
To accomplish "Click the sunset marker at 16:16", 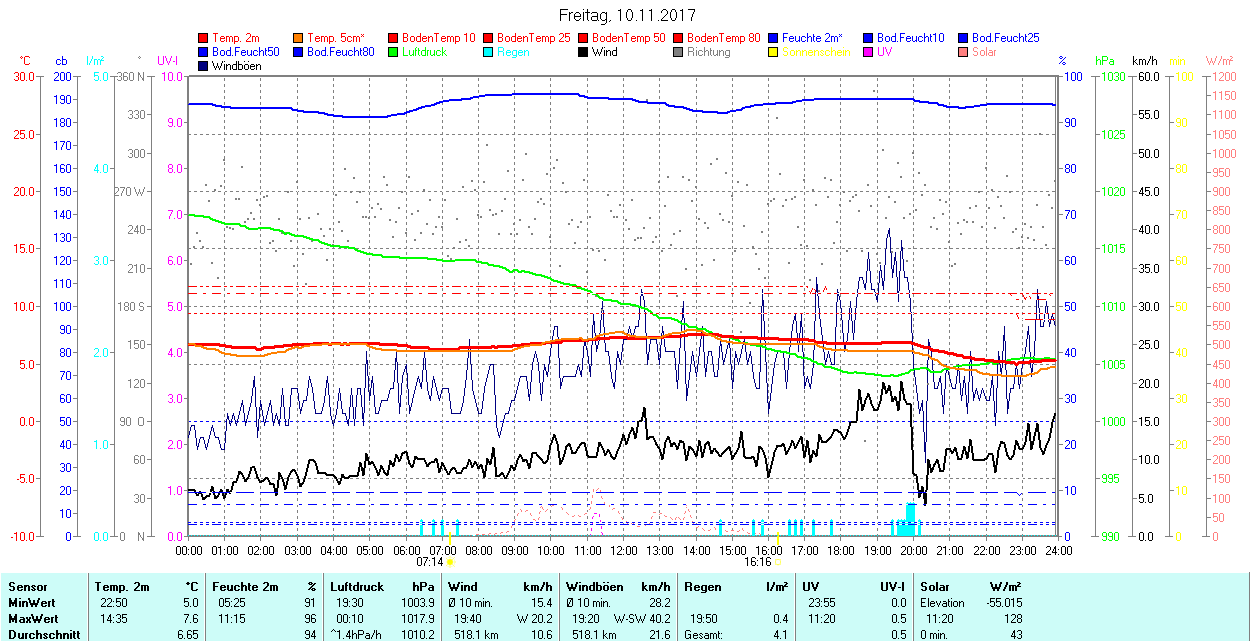I will (778, 562).
